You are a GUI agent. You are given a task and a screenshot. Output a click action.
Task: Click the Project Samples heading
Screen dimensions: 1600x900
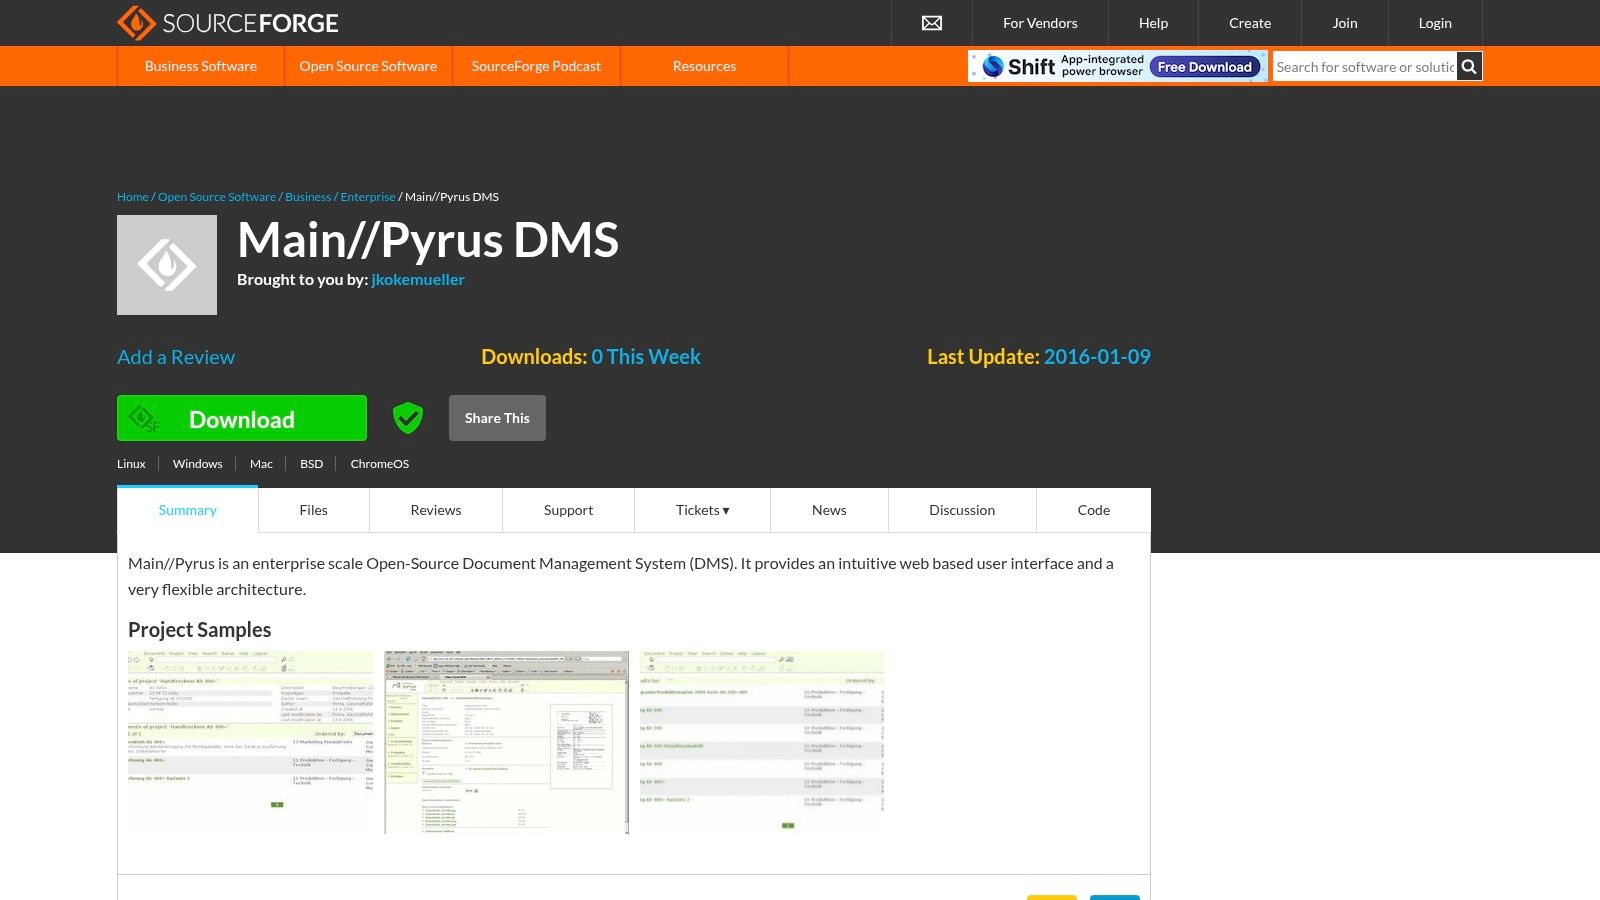coord(200,630)
